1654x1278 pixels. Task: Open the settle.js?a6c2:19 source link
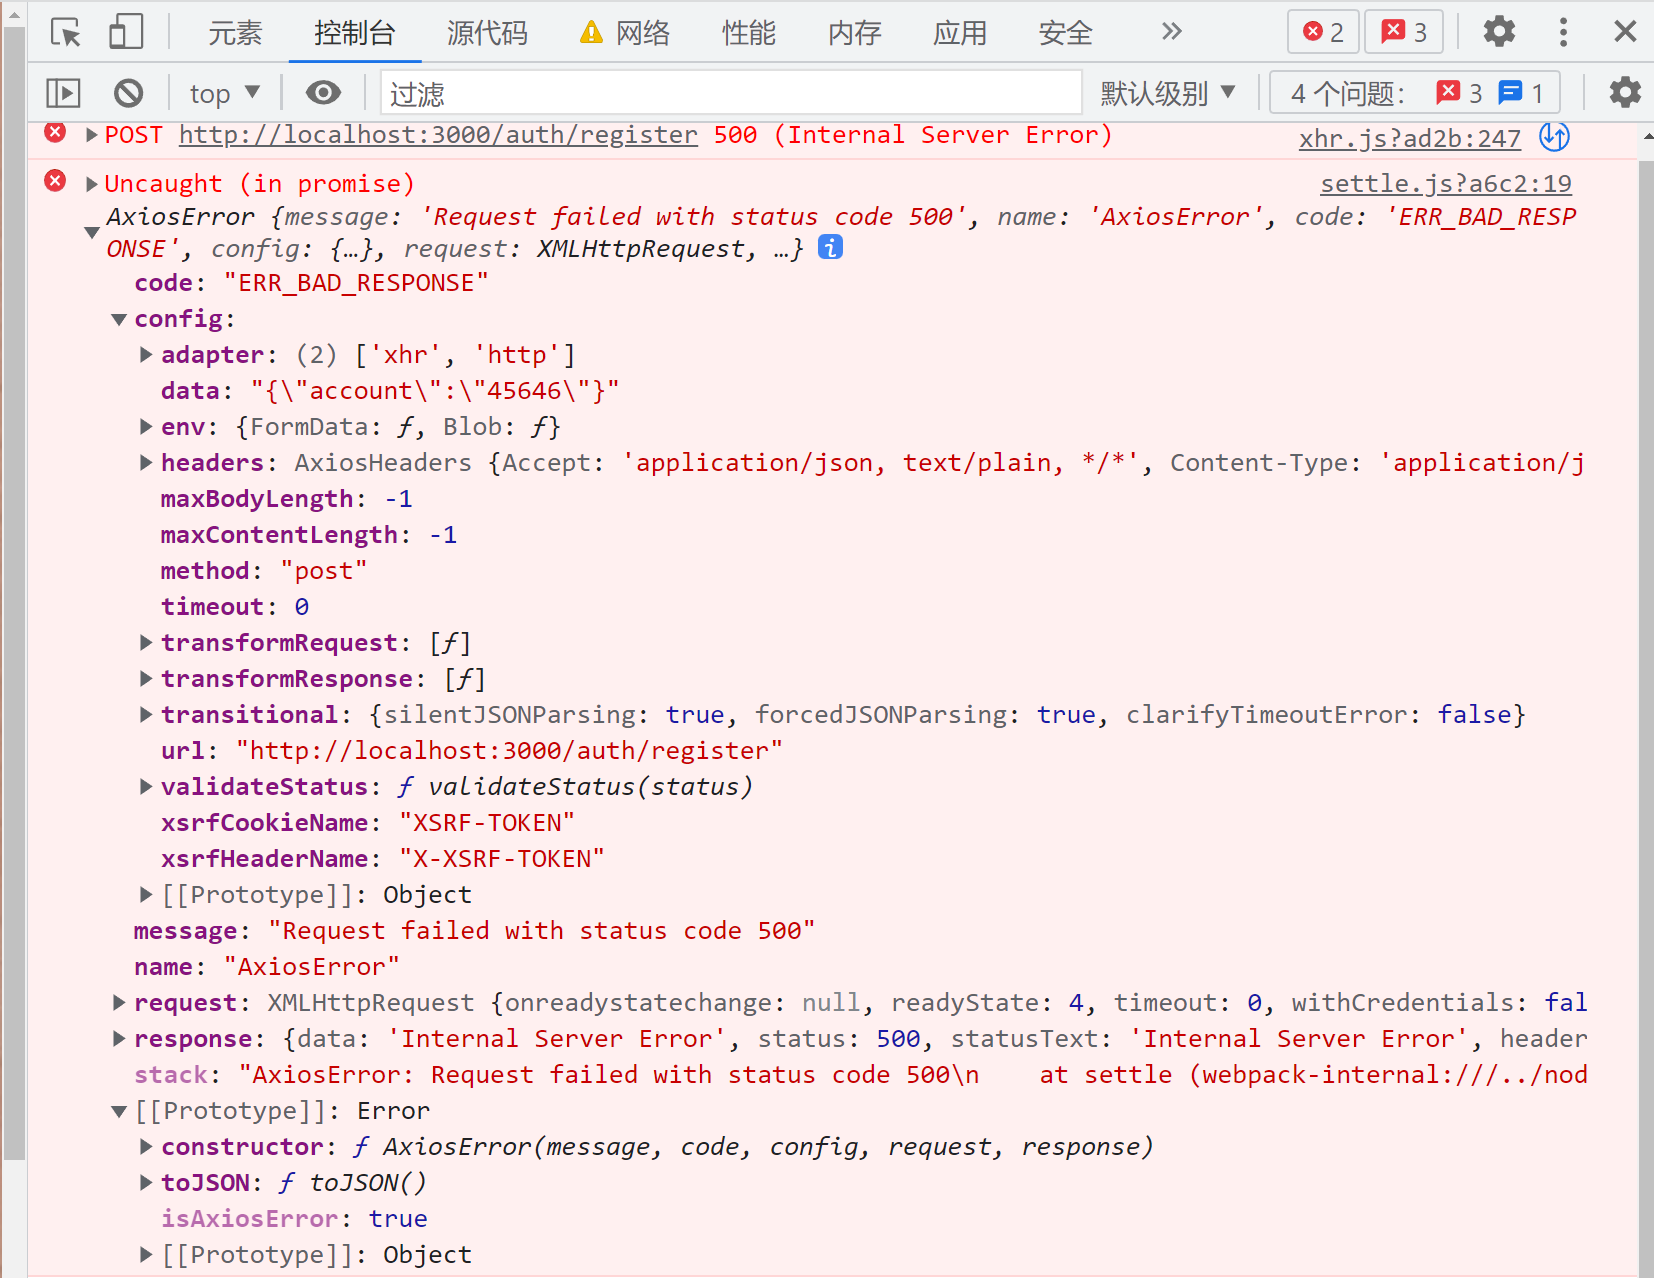tap(1446, 184)
